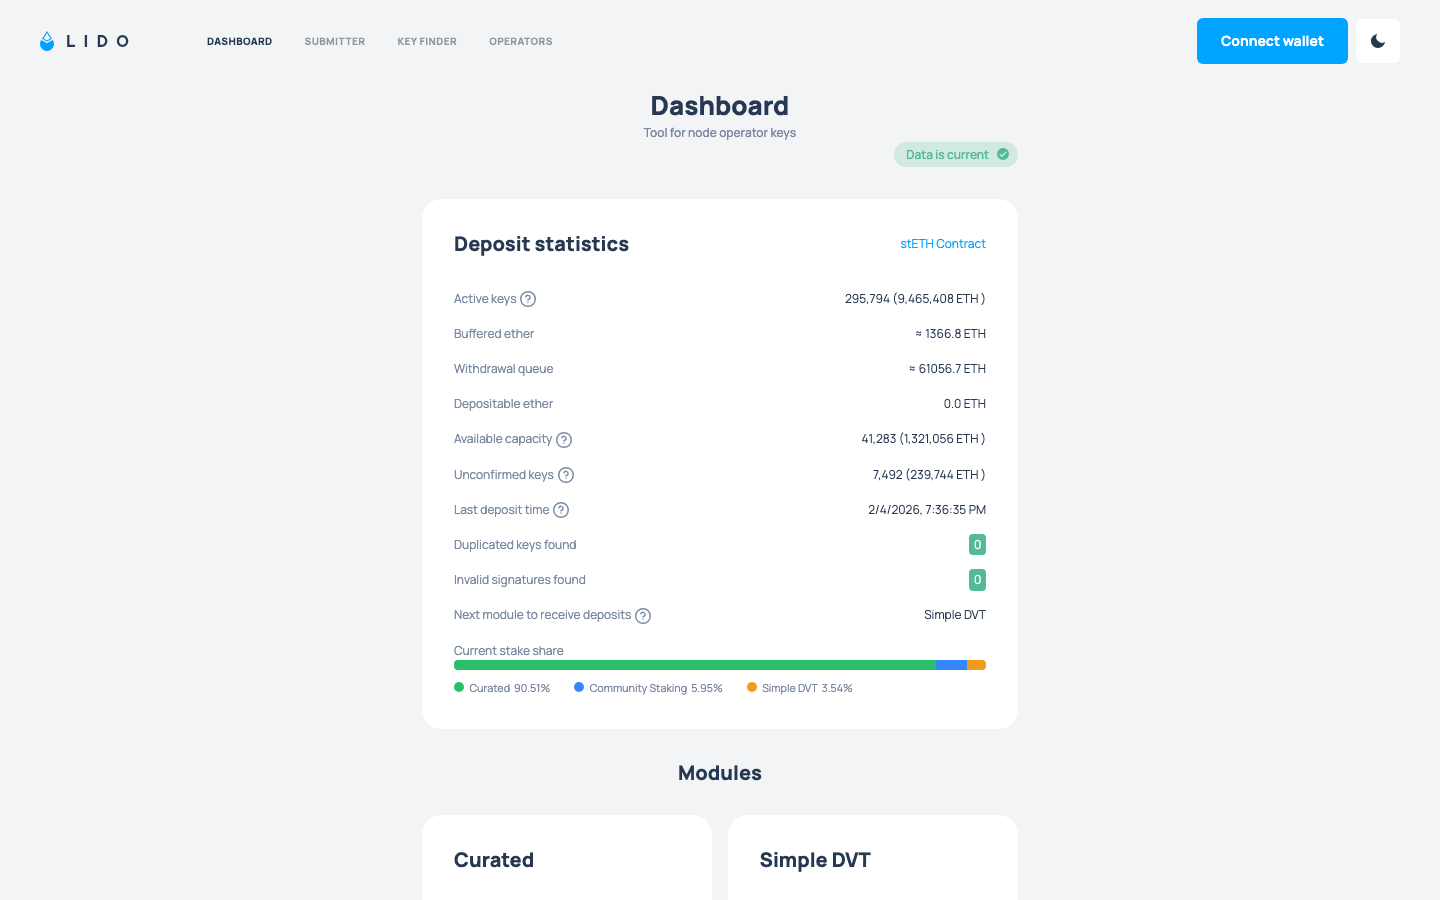
Task: Open the Operators tab
Action: [520, 42]
